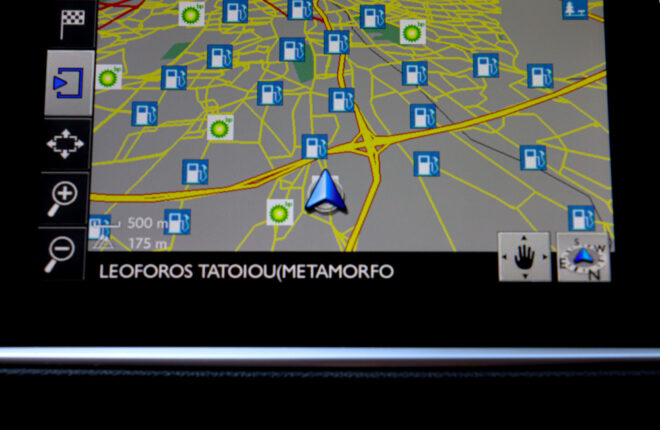Tap the highway interchange right of vehicle arrow

371,146
